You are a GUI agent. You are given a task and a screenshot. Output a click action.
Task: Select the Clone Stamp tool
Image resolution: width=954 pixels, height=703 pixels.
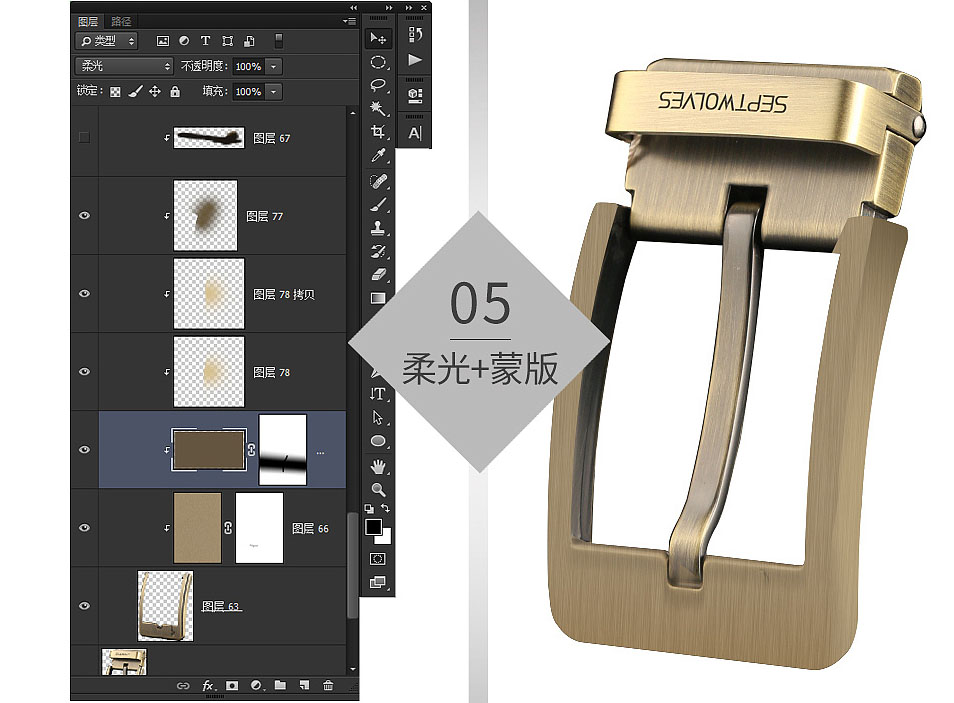click(378, 228)
